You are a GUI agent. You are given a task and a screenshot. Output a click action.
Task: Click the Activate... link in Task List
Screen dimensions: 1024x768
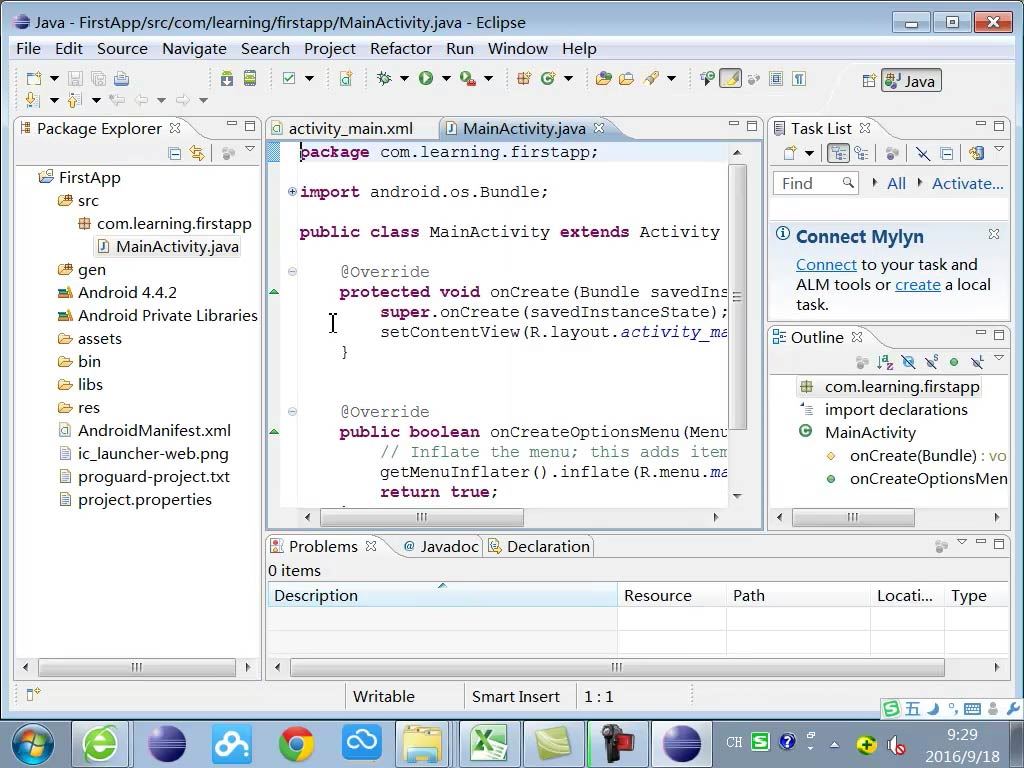coord(967,183)
